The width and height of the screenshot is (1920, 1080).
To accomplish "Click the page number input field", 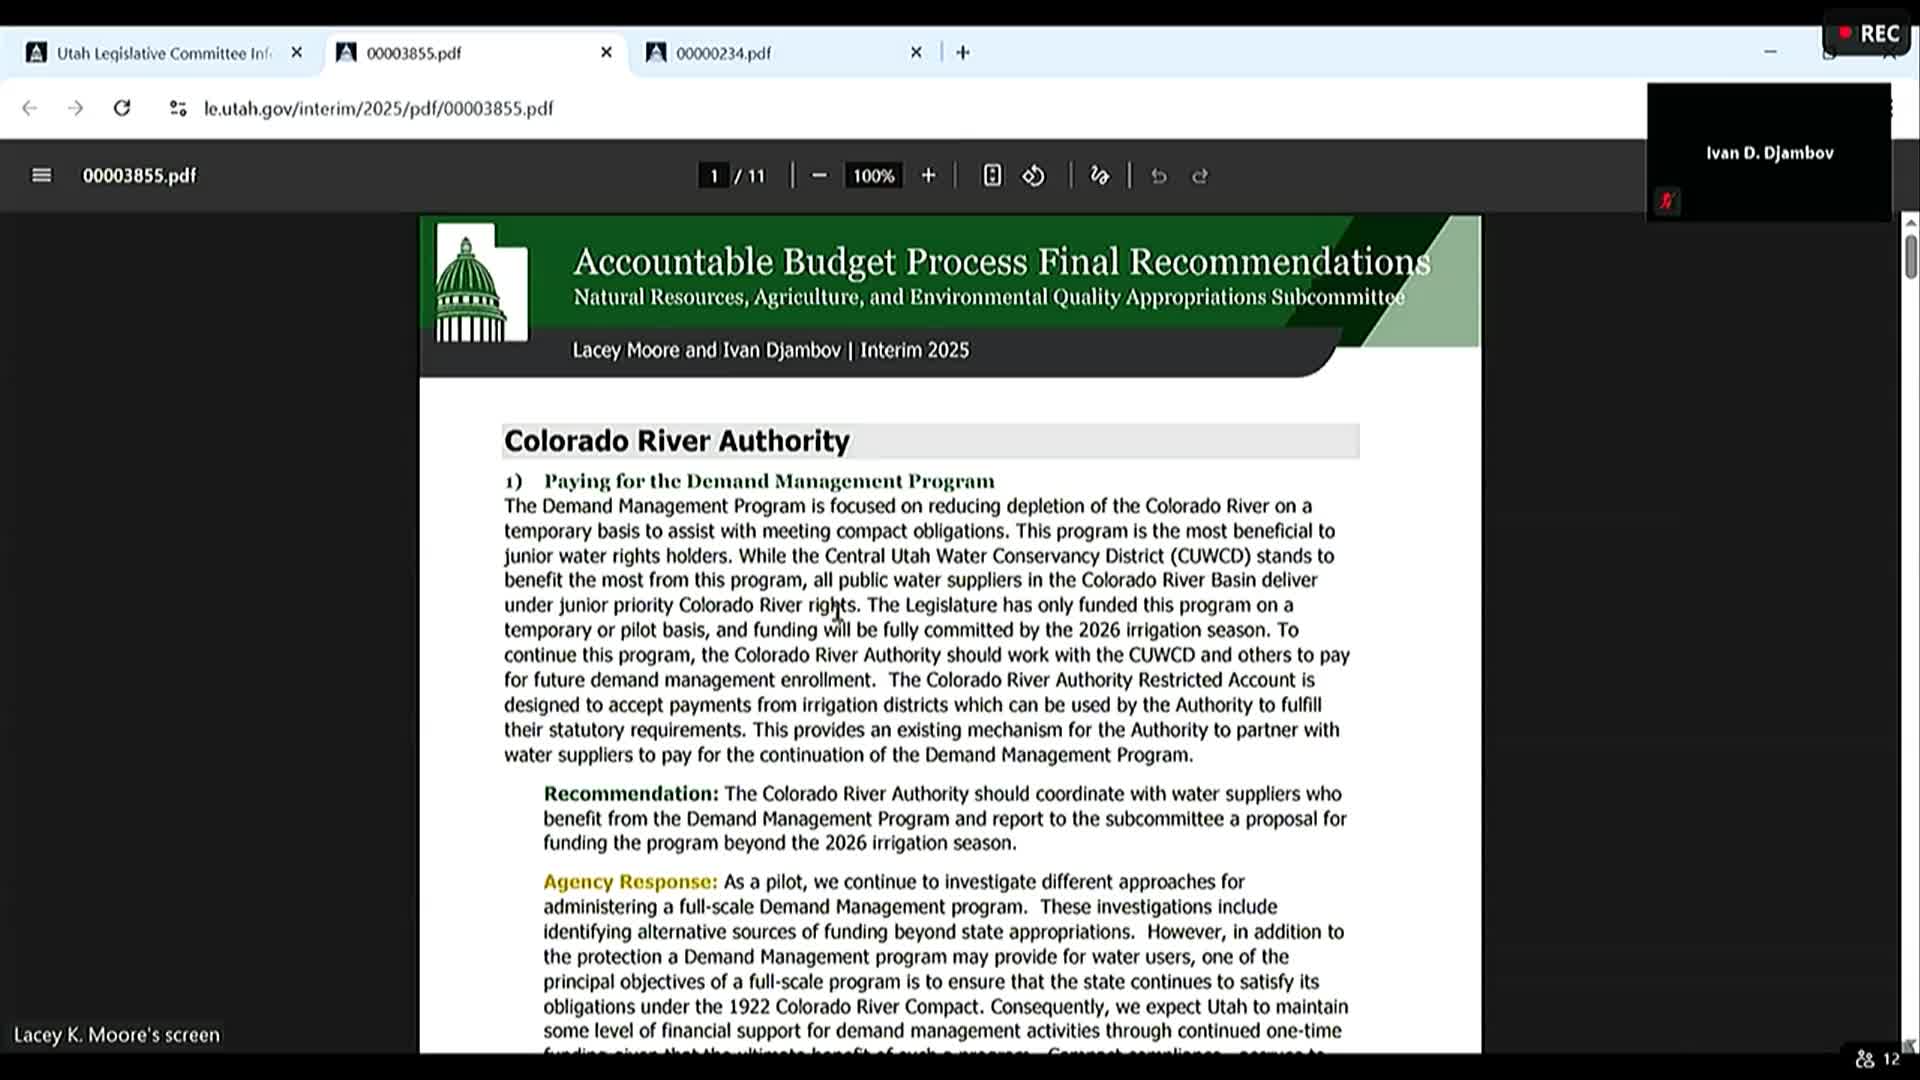I will click(x=713, y=176).
